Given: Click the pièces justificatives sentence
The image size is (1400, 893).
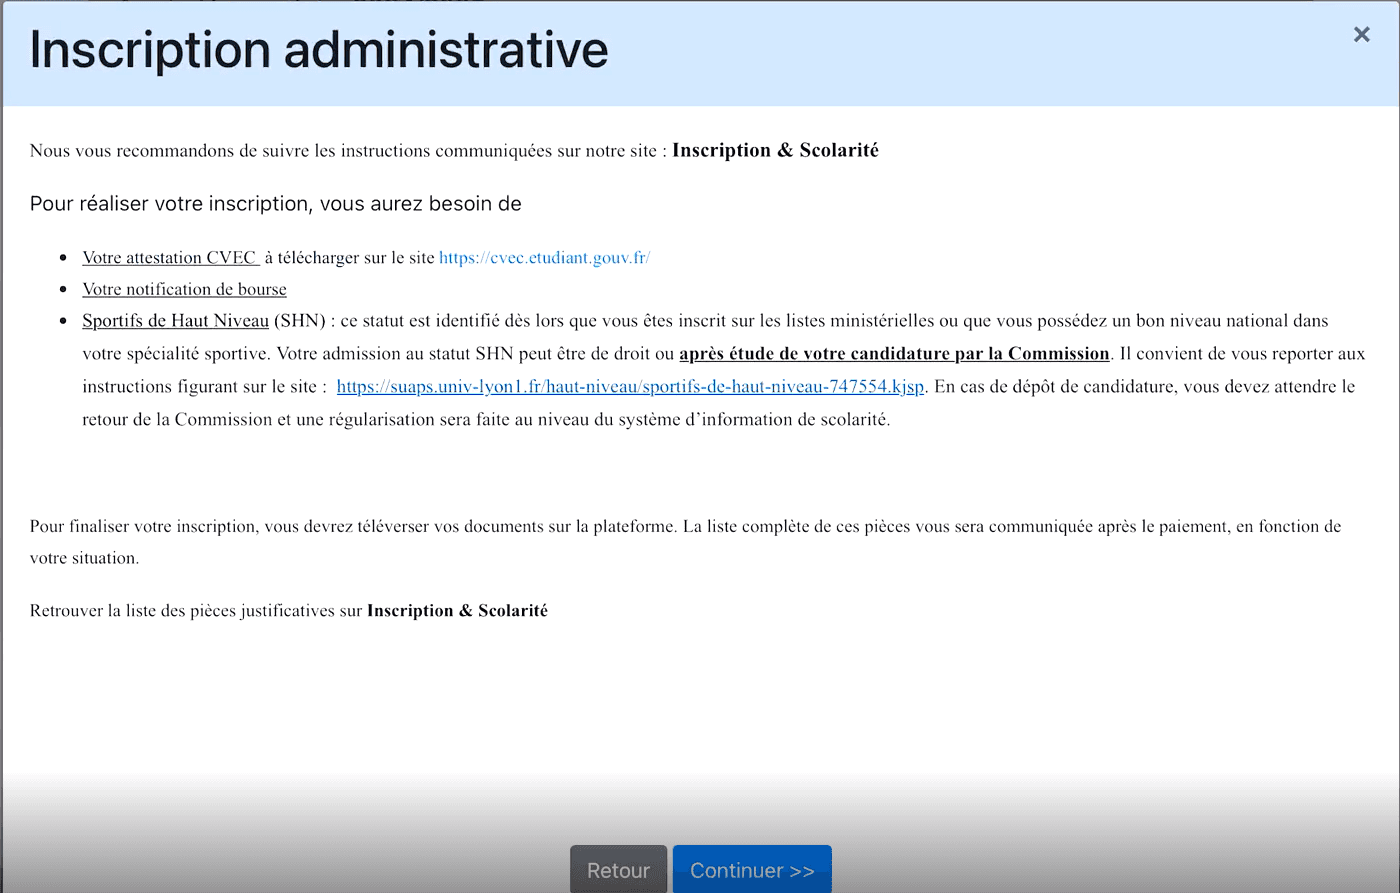Looking at the screenshot, I should point(287,610).
